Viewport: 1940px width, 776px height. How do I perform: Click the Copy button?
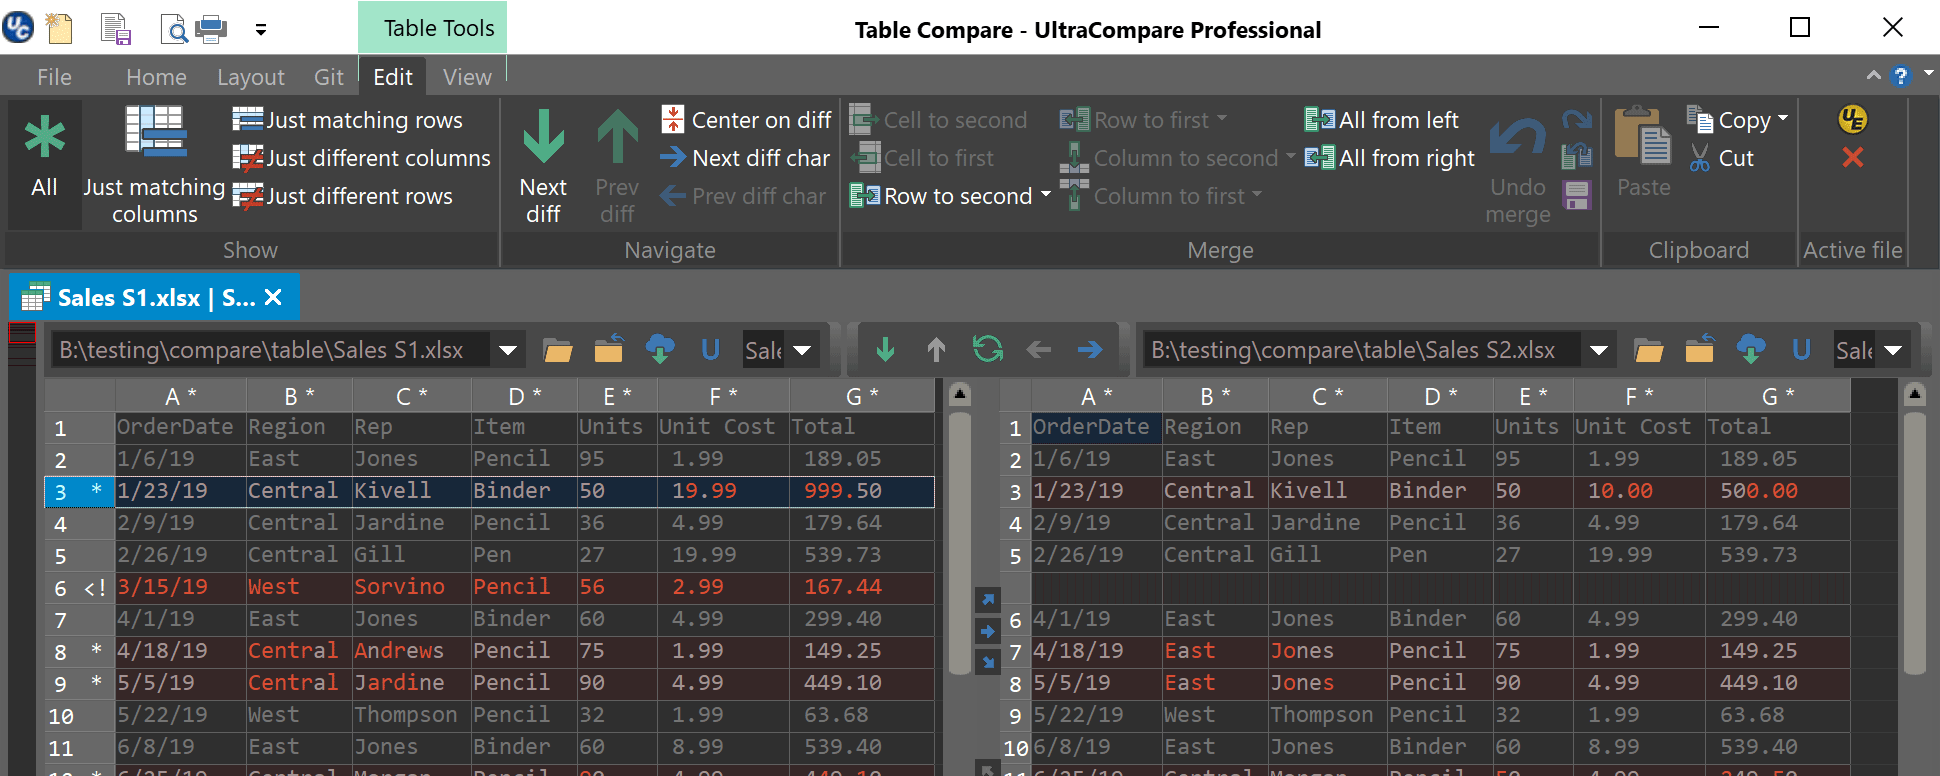(x=1729, y=120)
